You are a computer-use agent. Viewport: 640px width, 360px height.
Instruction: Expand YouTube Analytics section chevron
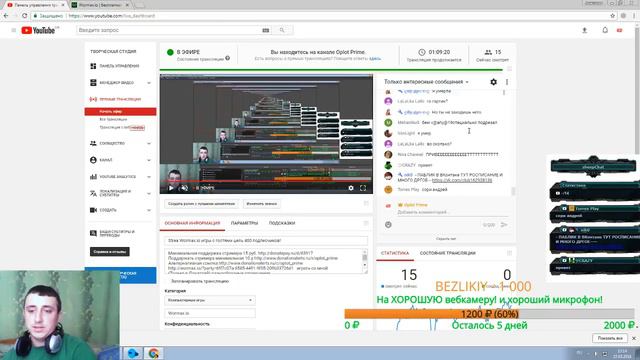click(149, 177)
